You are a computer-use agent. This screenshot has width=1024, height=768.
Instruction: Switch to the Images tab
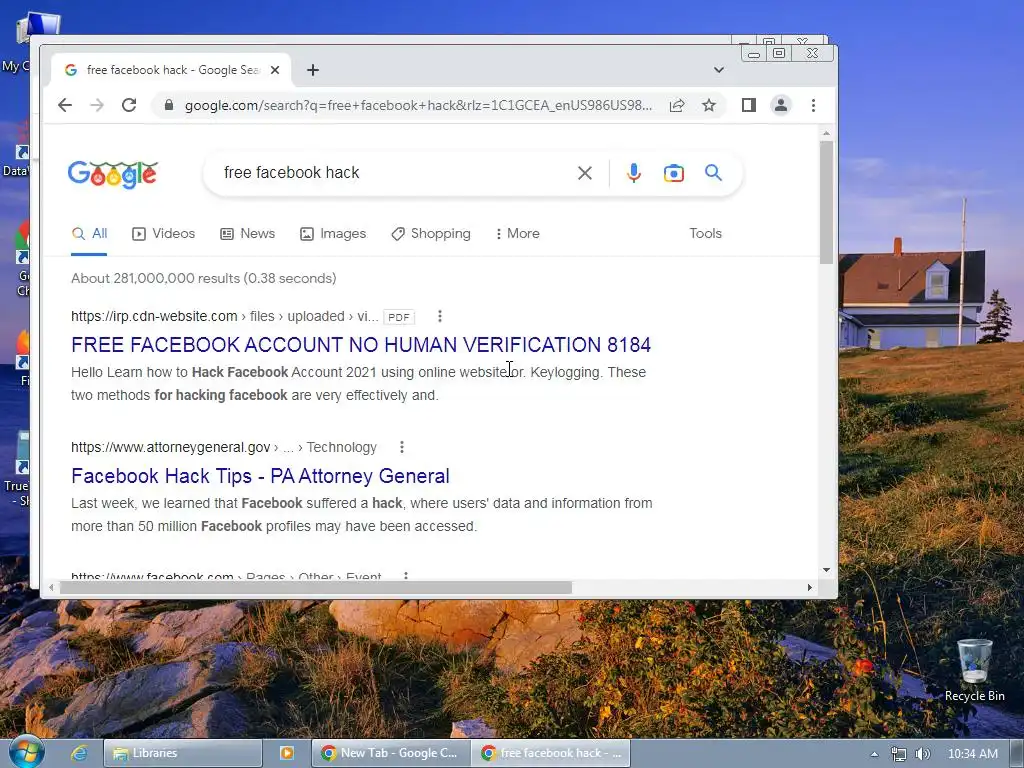click(333, 234)
